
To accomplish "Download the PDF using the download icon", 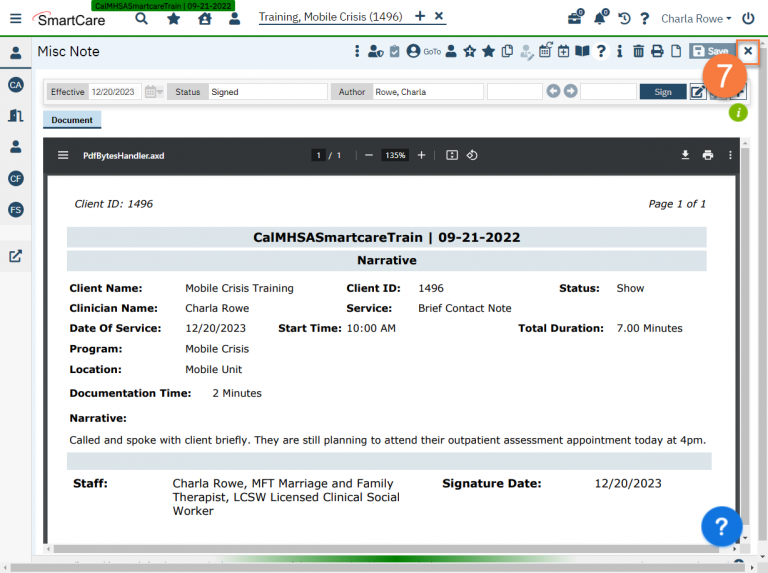I will pyautogui.click(x=686, y=155).
